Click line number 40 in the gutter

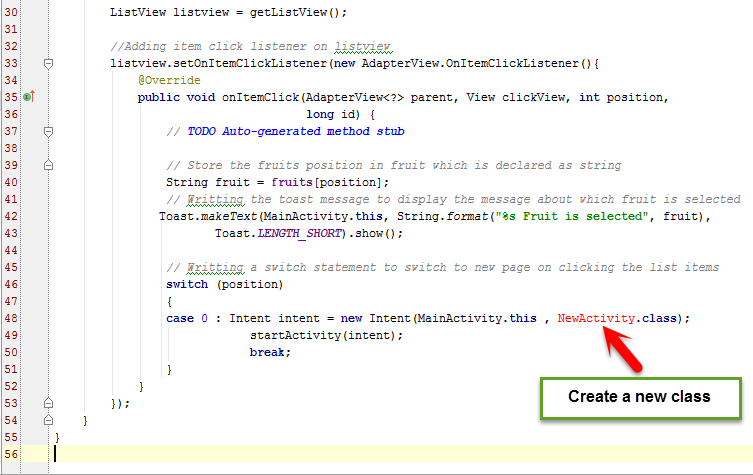coord(11,182)
